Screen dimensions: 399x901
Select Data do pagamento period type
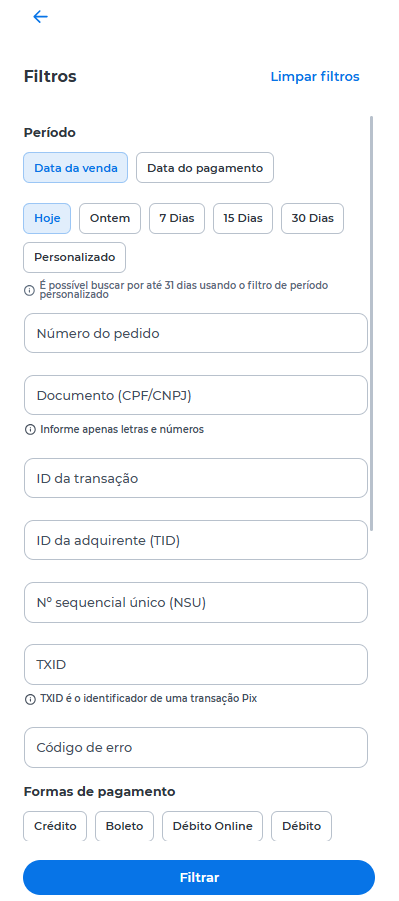click(205, 168)
